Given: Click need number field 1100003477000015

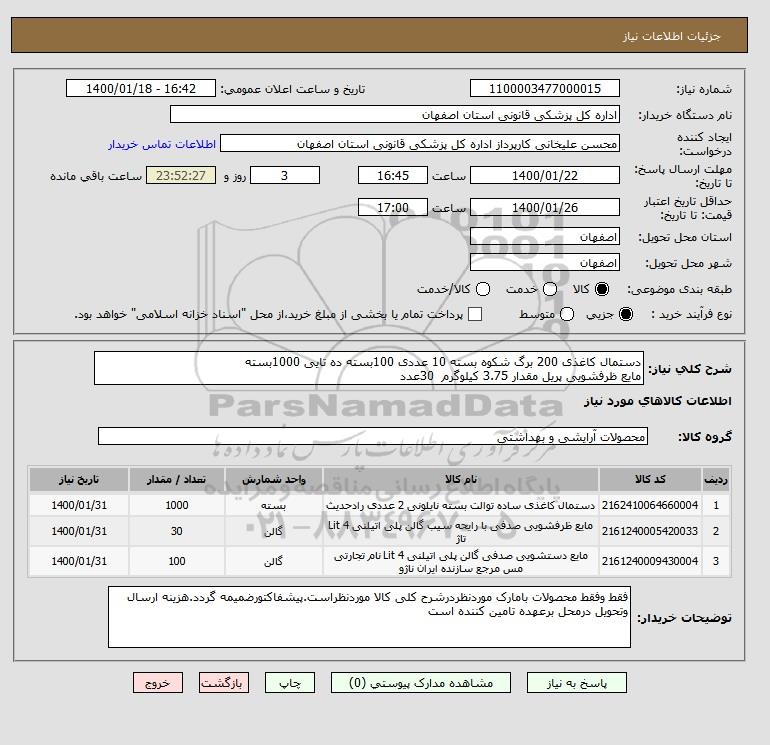Looking at the screenshot, I should click(x=545, y=88).
